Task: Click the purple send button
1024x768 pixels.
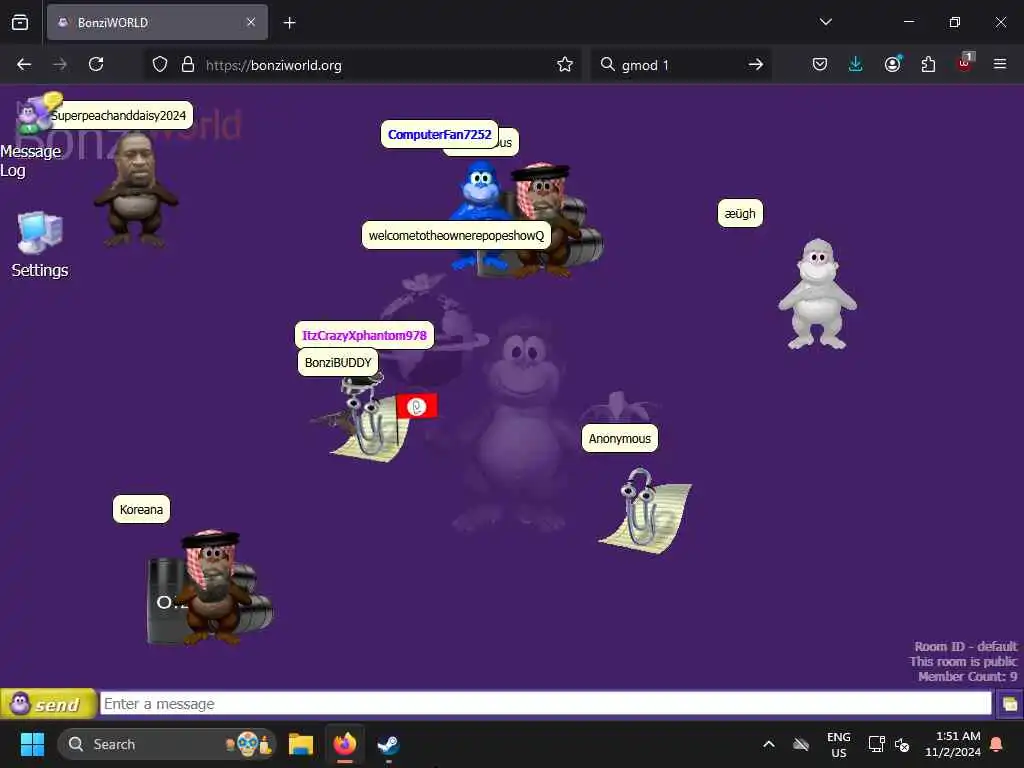Action: tap(48, 704)
